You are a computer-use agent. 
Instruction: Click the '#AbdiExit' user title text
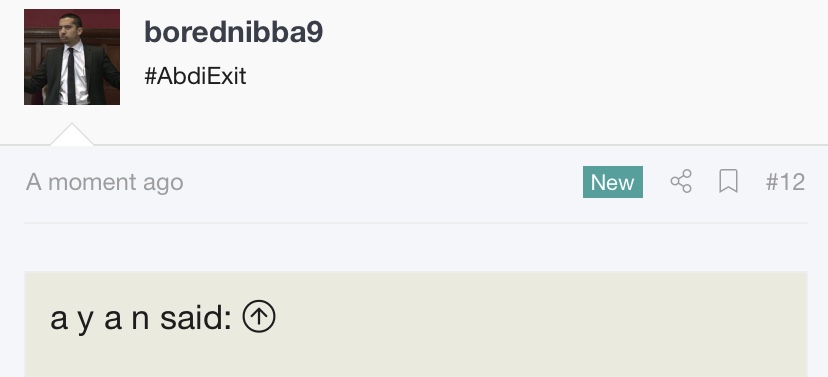(195, 77)
